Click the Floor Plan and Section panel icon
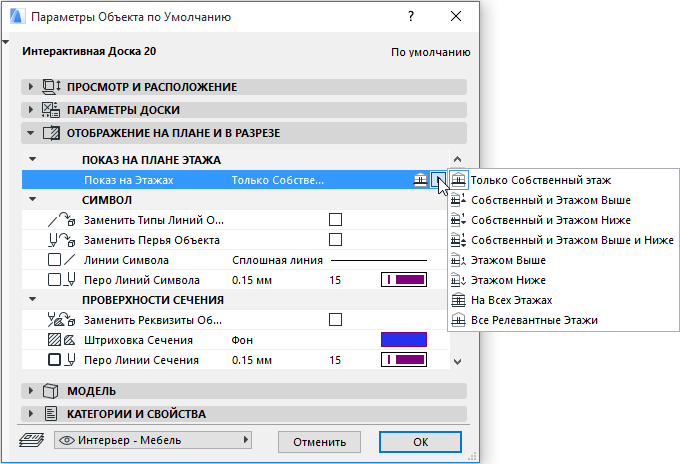The image size is (680, 464). click(x=51, y=133)
